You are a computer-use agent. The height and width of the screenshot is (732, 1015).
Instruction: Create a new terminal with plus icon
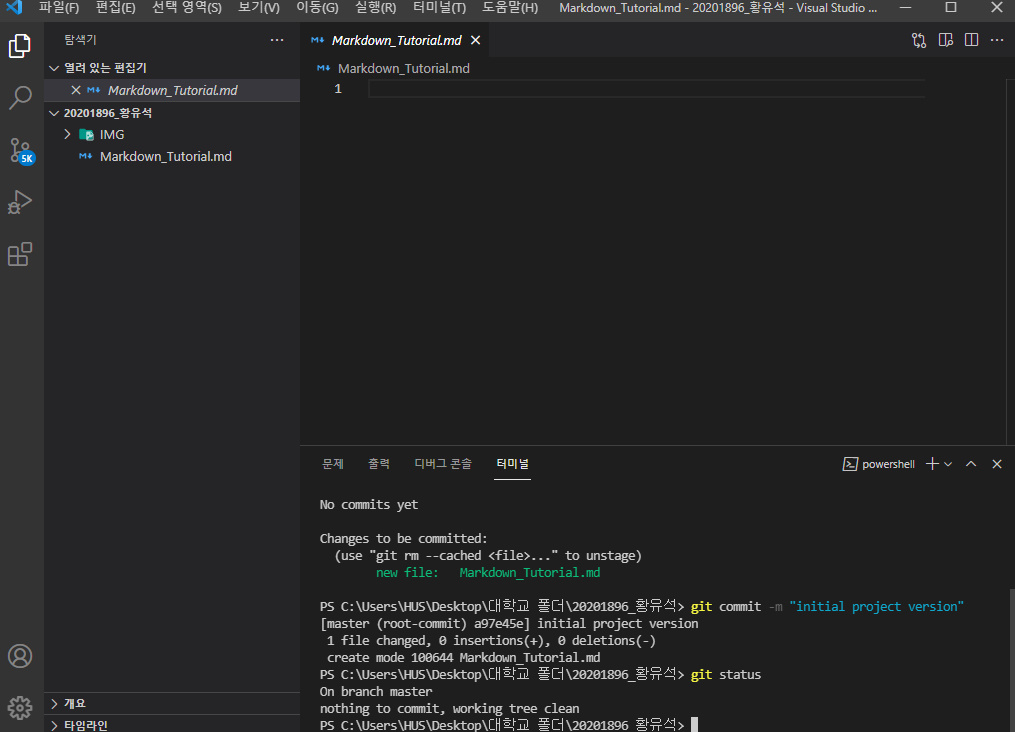click(x=932, y=464)
